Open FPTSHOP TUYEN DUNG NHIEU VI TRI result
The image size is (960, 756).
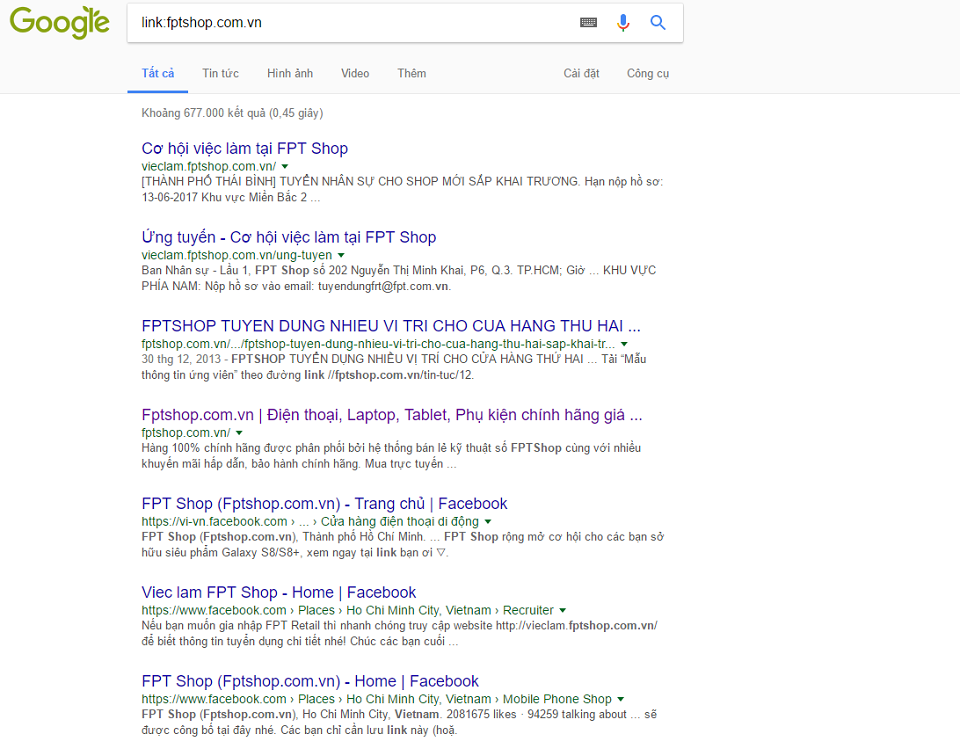pyautogui.click(x=391, y=326)
